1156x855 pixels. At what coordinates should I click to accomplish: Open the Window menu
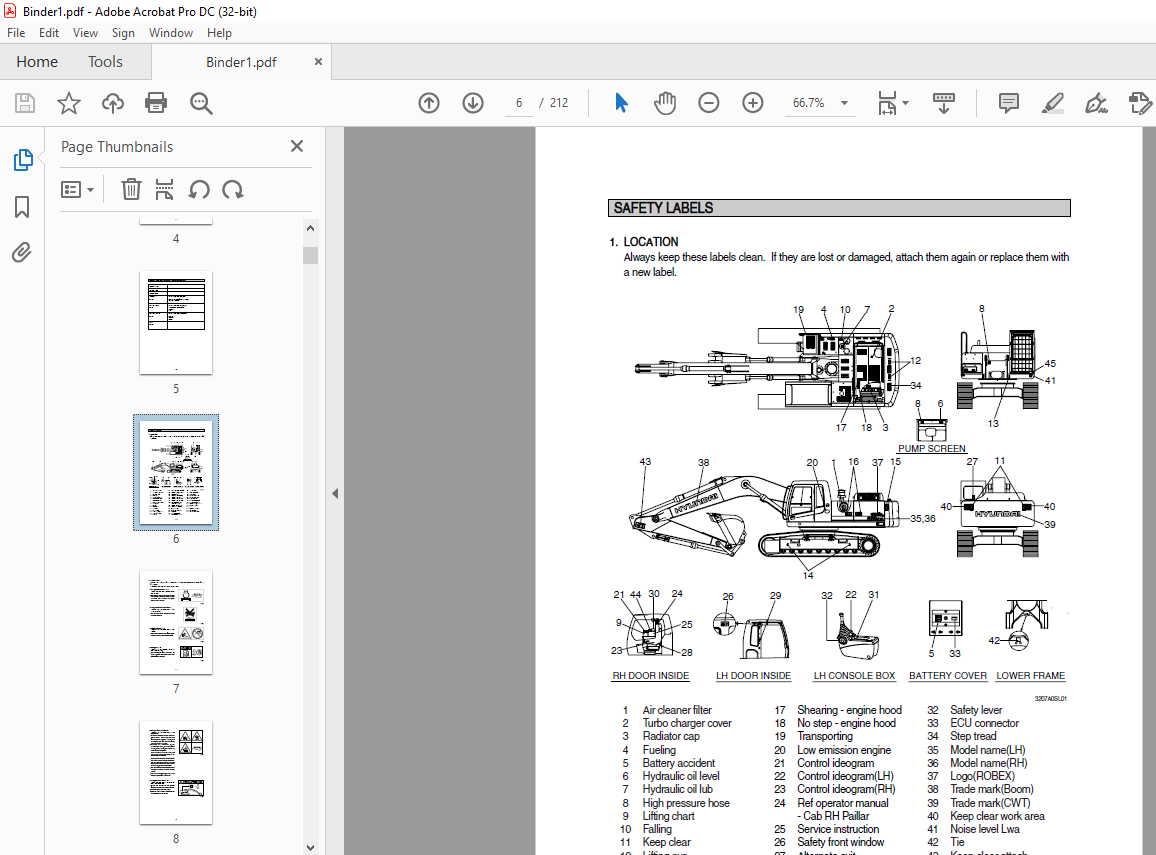(171, 33)
